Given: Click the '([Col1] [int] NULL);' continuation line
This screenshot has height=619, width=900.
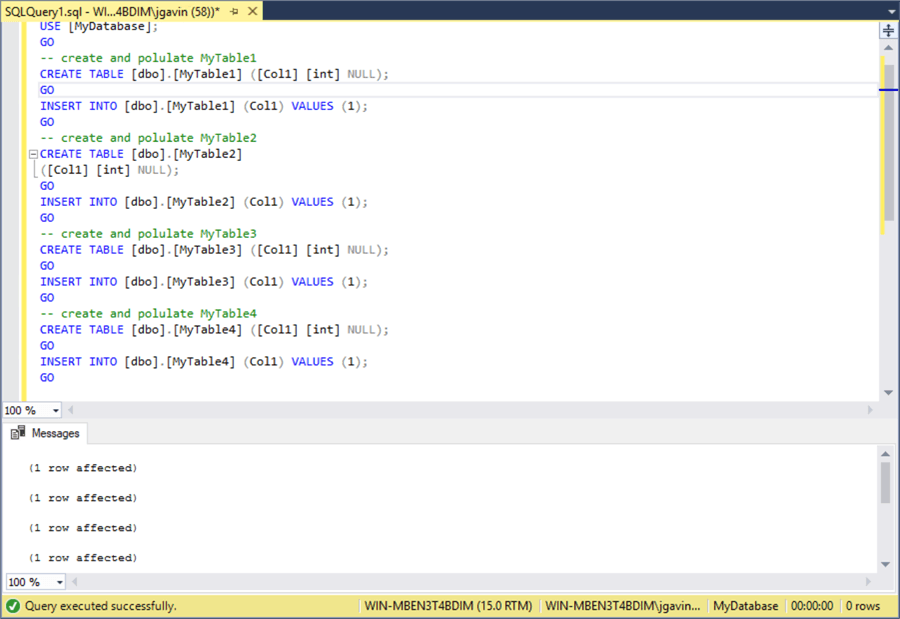Looking at the screenshot, I should tap(110, 170).
